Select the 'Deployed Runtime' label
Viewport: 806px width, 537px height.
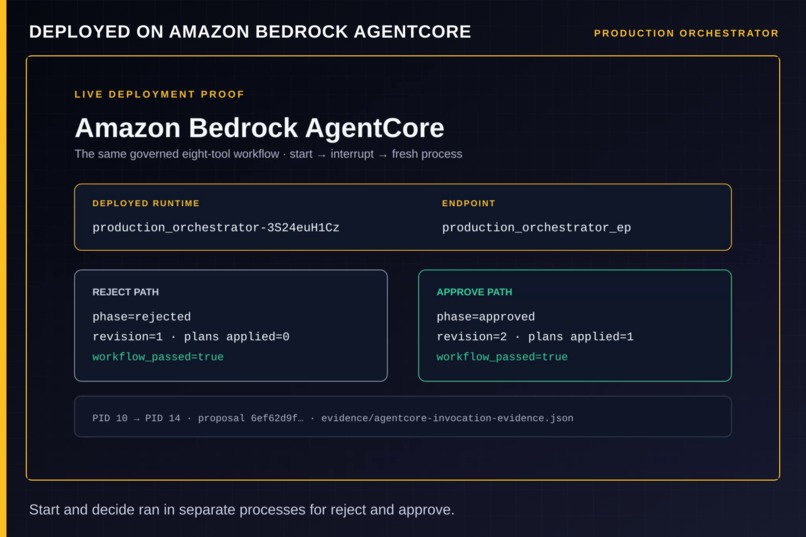pyautogui.click(x=146, y=203)
